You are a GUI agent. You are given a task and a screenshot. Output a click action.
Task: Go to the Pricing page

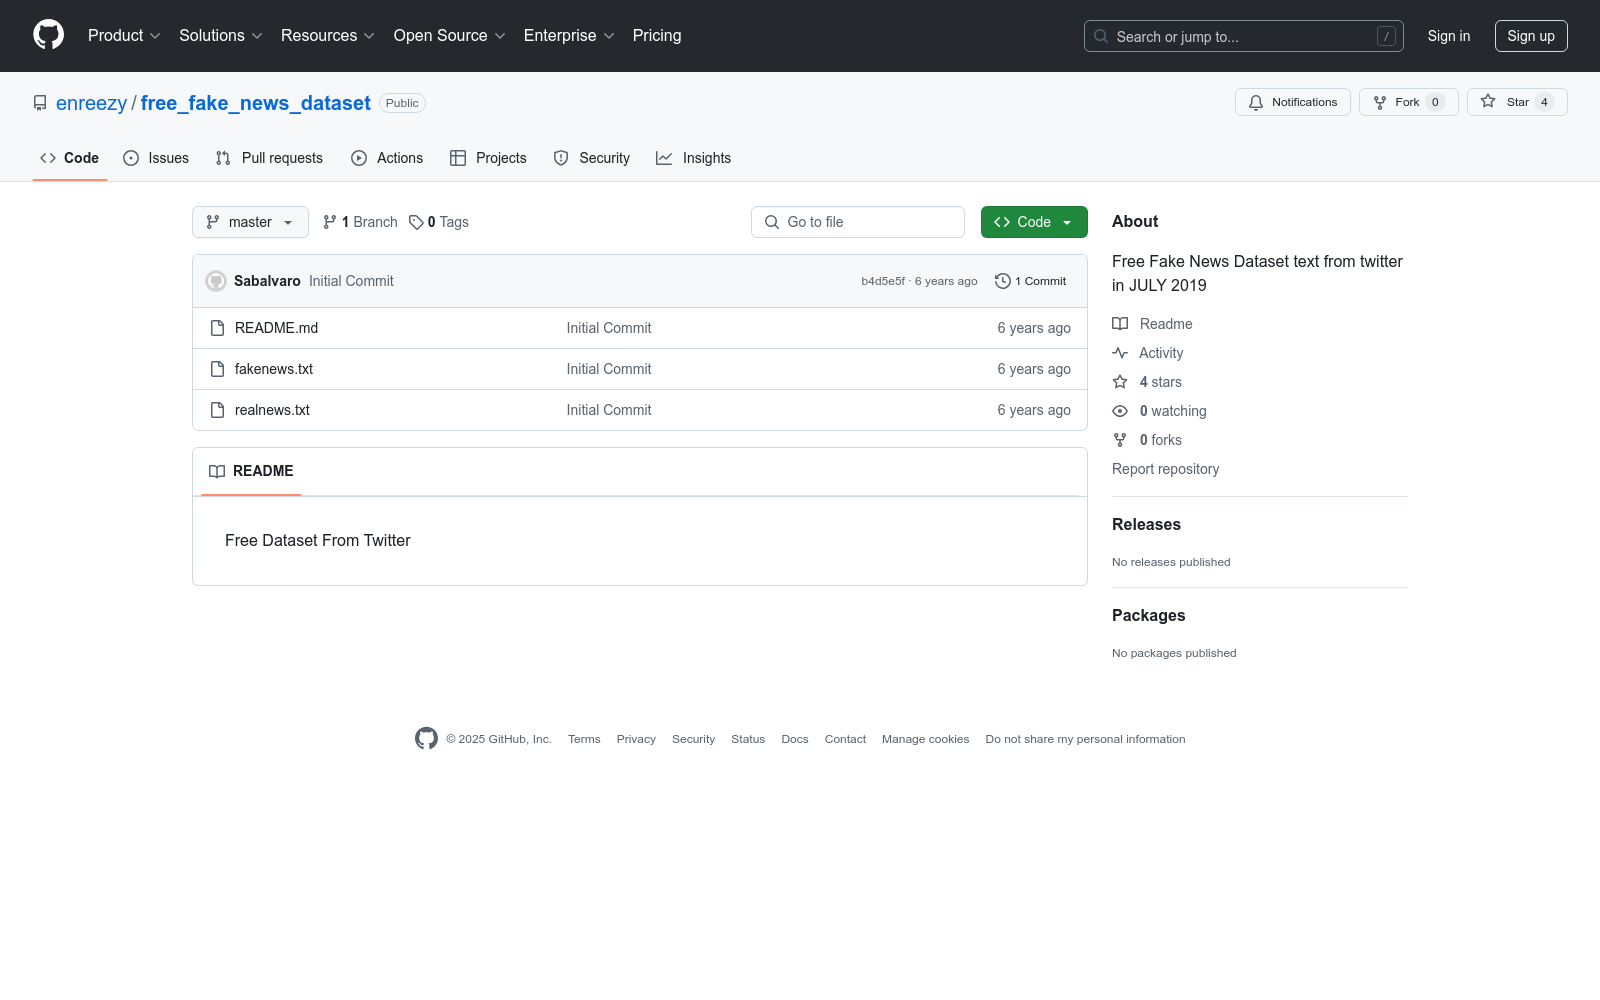pyautogui.click(x=657, y=36)
